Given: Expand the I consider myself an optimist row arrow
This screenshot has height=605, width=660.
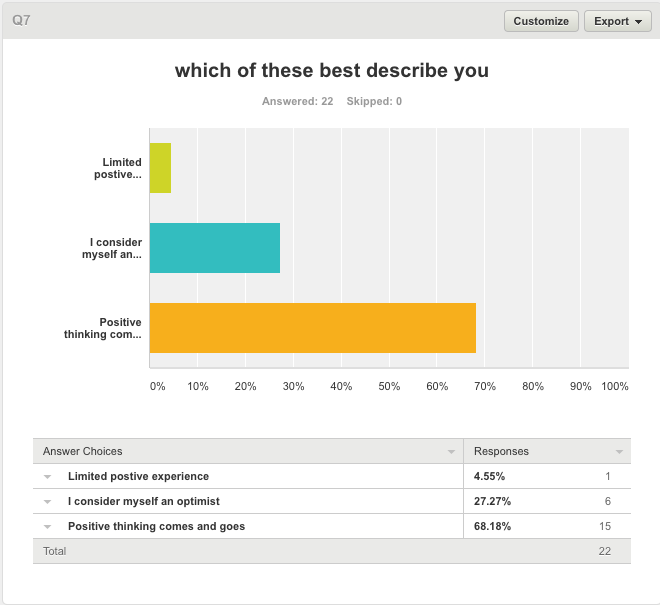Looking at the screenshot, I should coord(47,502).
